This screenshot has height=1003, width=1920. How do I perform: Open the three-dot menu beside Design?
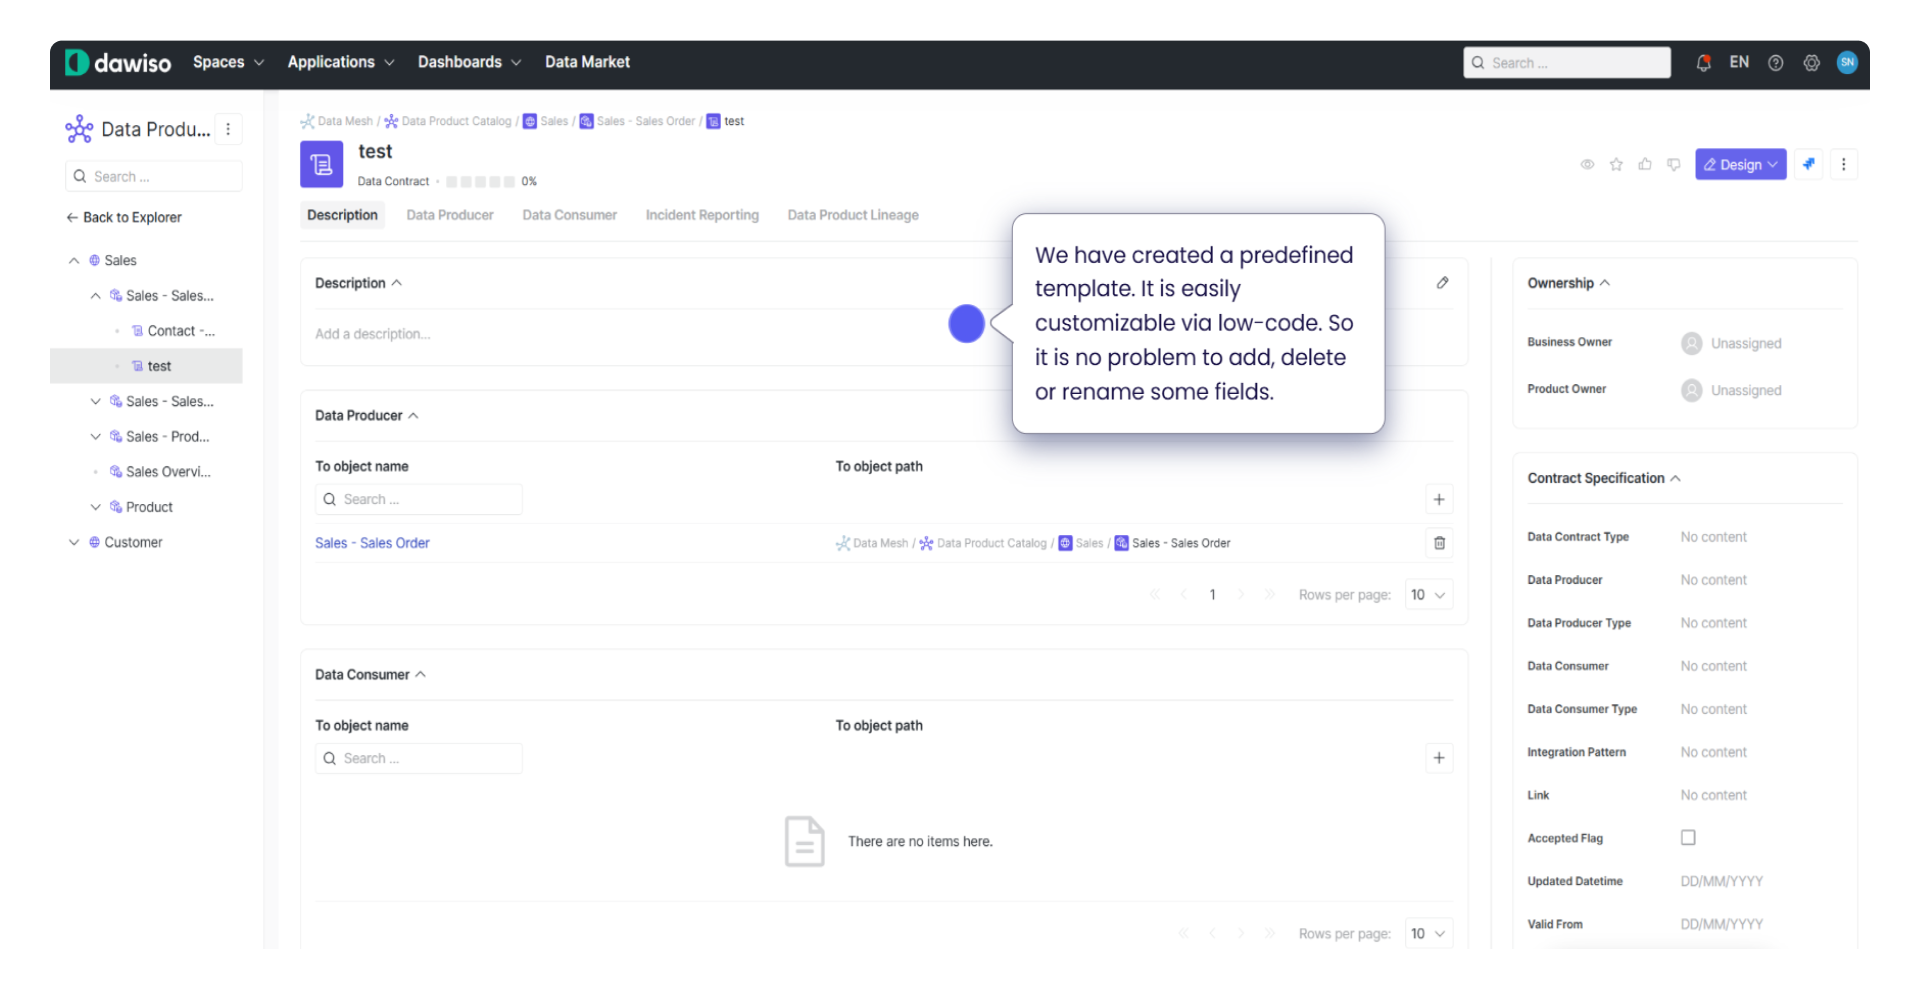tap(1844, 164)
